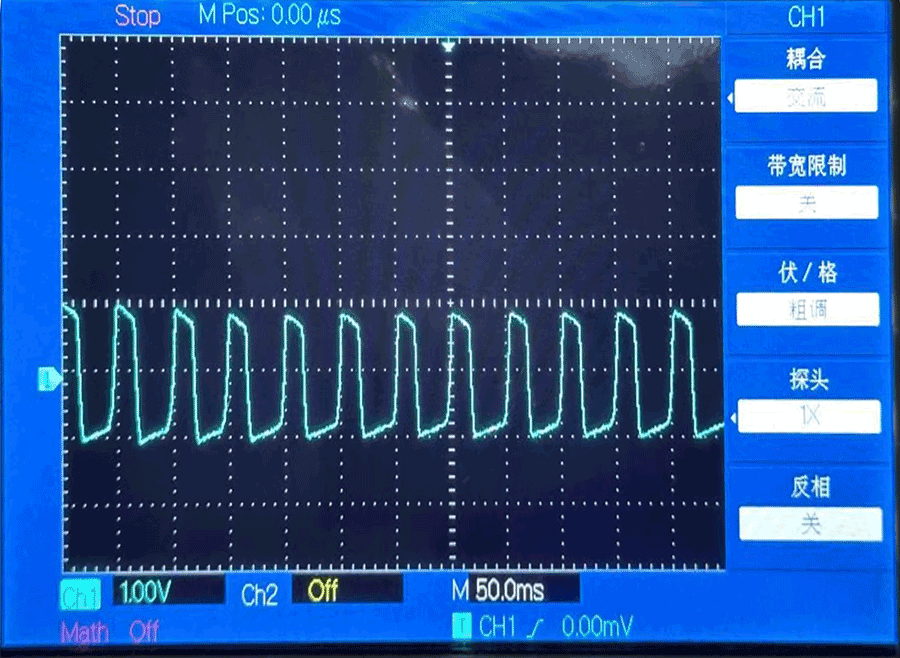Toggle 带宽限制 bandwidth limit (关)

tap(807, 203)
